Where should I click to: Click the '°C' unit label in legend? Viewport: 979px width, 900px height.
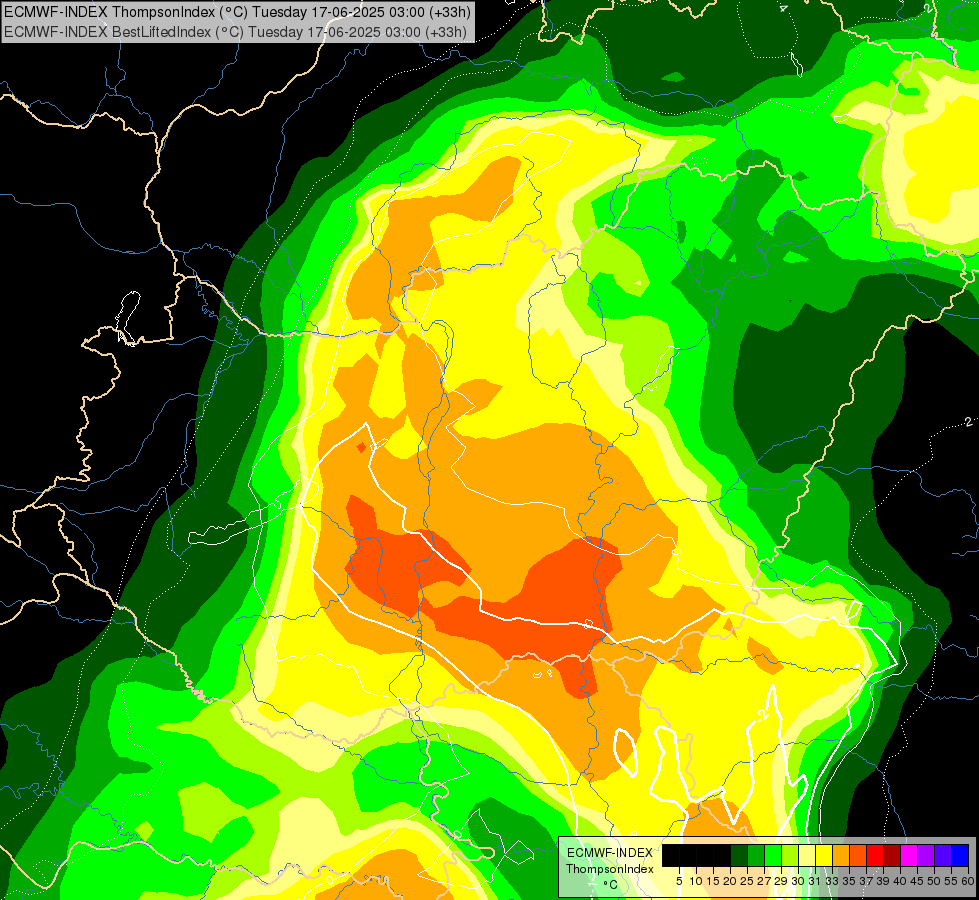click(x=611, y=885)
